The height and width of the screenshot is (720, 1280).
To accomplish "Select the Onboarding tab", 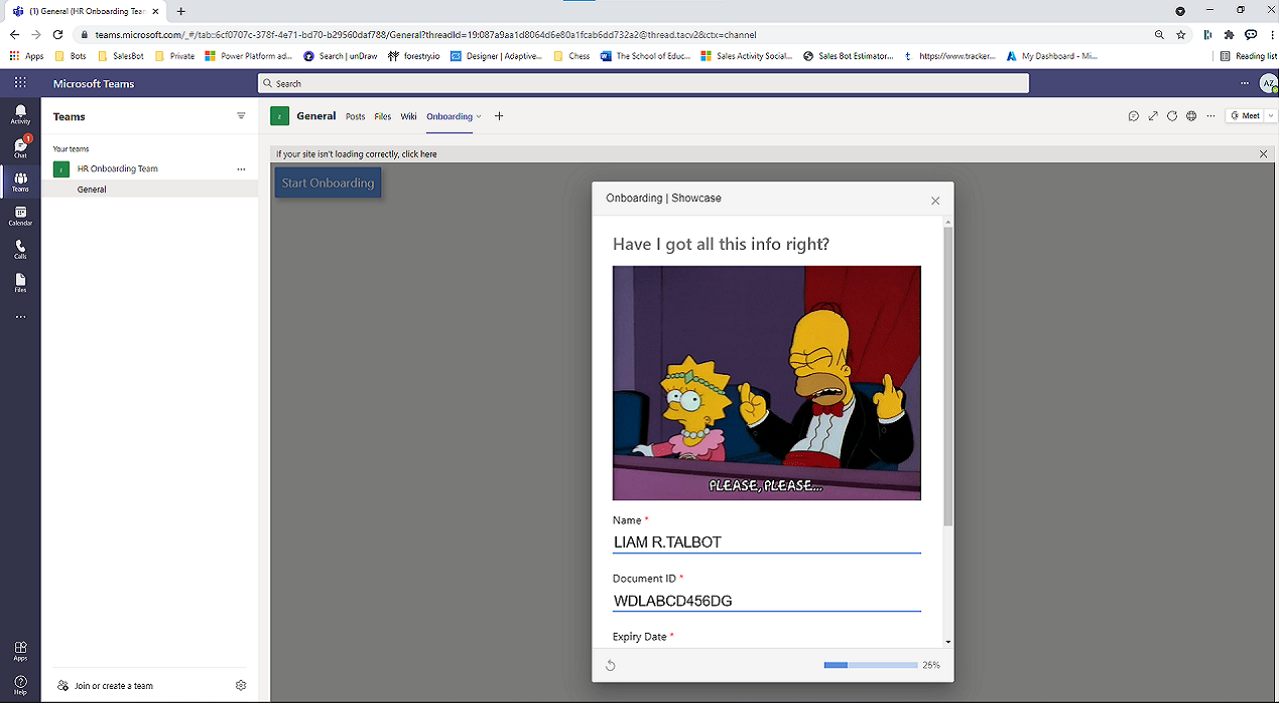I will (x=449, y=116).
